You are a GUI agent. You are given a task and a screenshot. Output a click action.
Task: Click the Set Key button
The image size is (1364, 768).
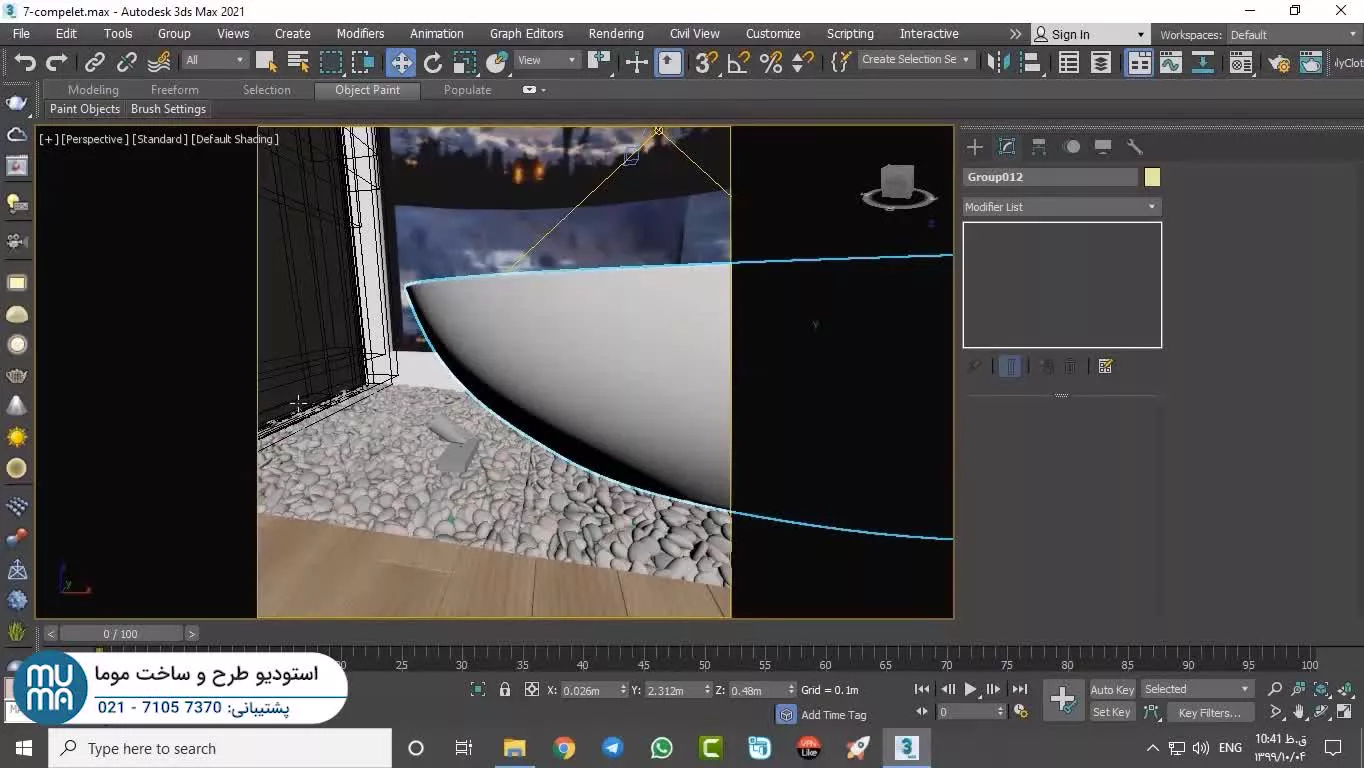click(x=1112, y=712)
